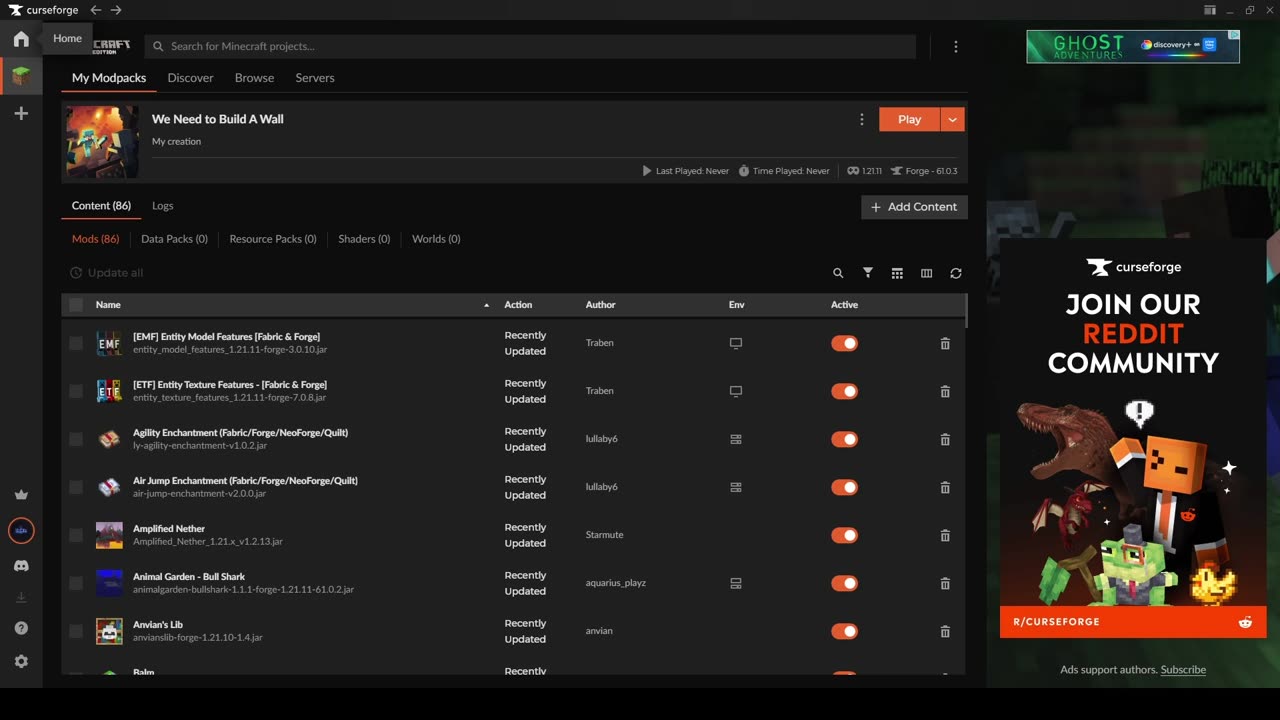
Task: Open the columns layout icon
Action: pos(926,273)
